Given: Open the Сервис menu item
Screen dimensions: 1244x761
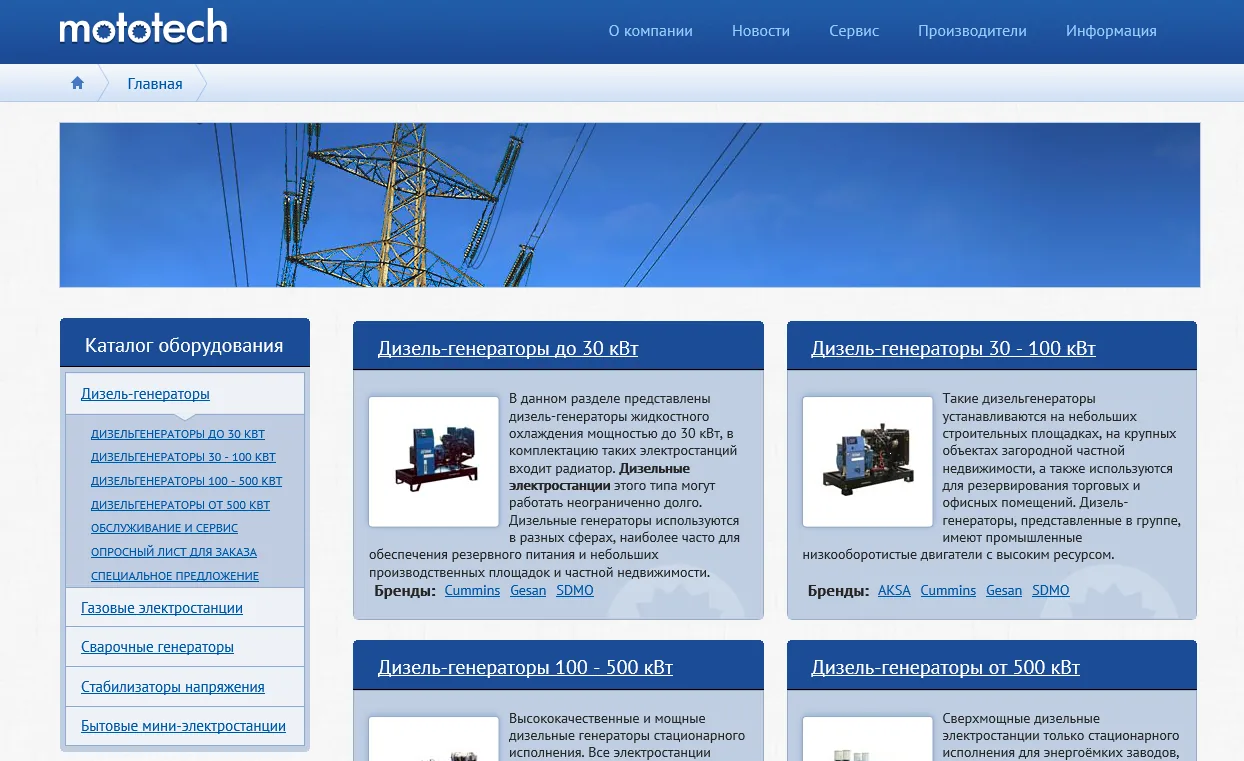Looking at the screenshot, I should point(854,31).
